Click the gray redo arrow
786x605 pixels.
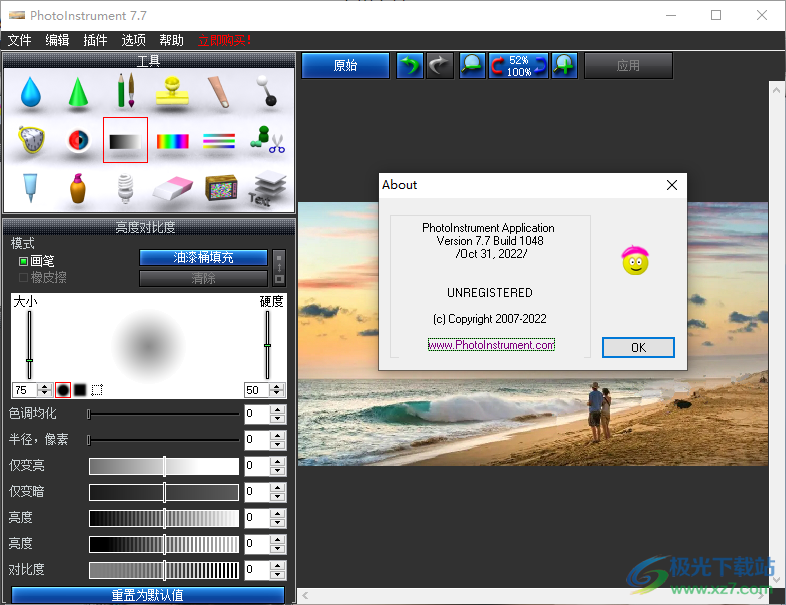pyautogui.click(x=440, y=66)
